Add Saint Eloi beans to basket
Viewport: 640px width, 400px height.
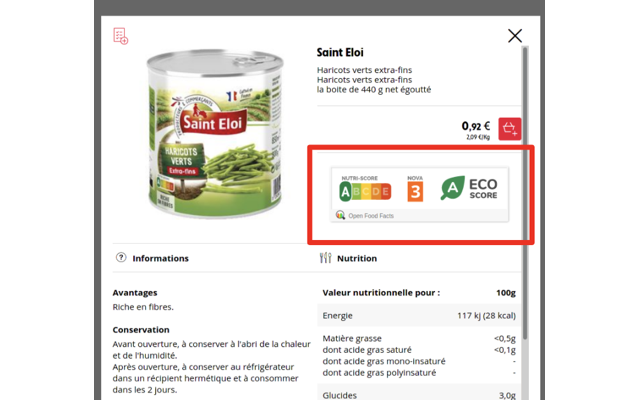(509, 129)
